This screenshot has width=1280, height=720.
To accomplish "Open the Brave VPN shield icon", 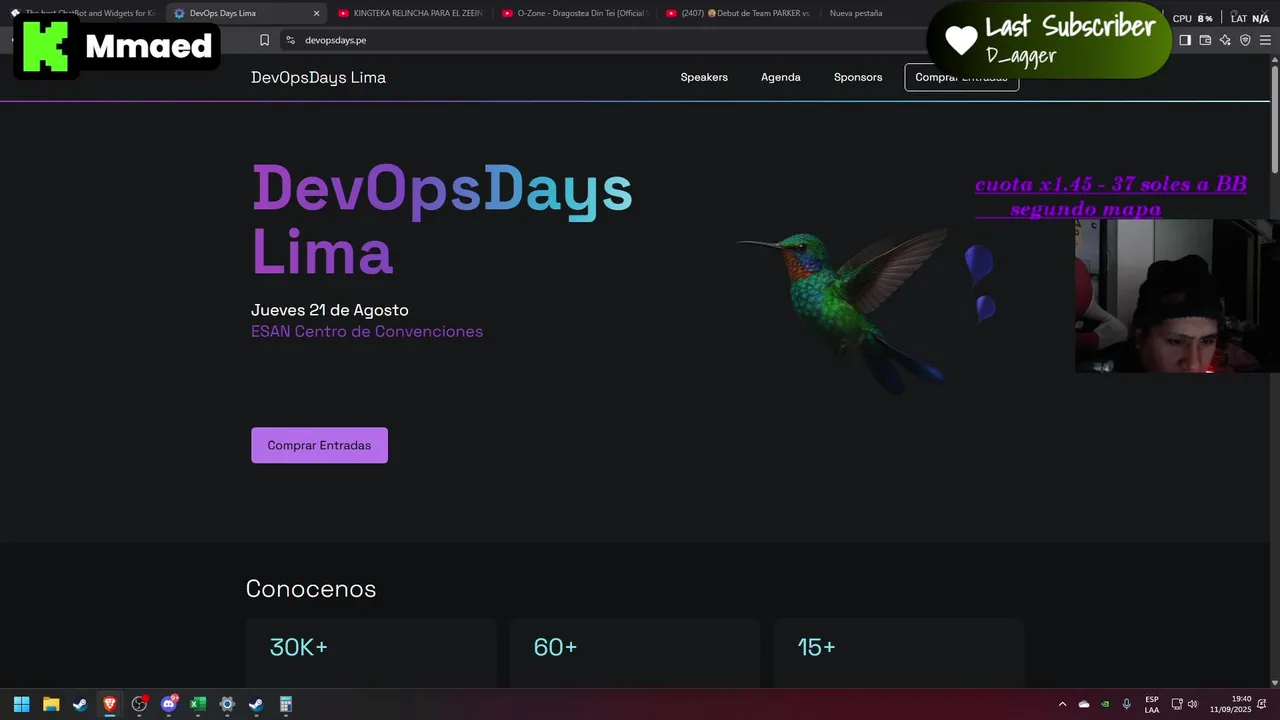I will pos(1245,40).
